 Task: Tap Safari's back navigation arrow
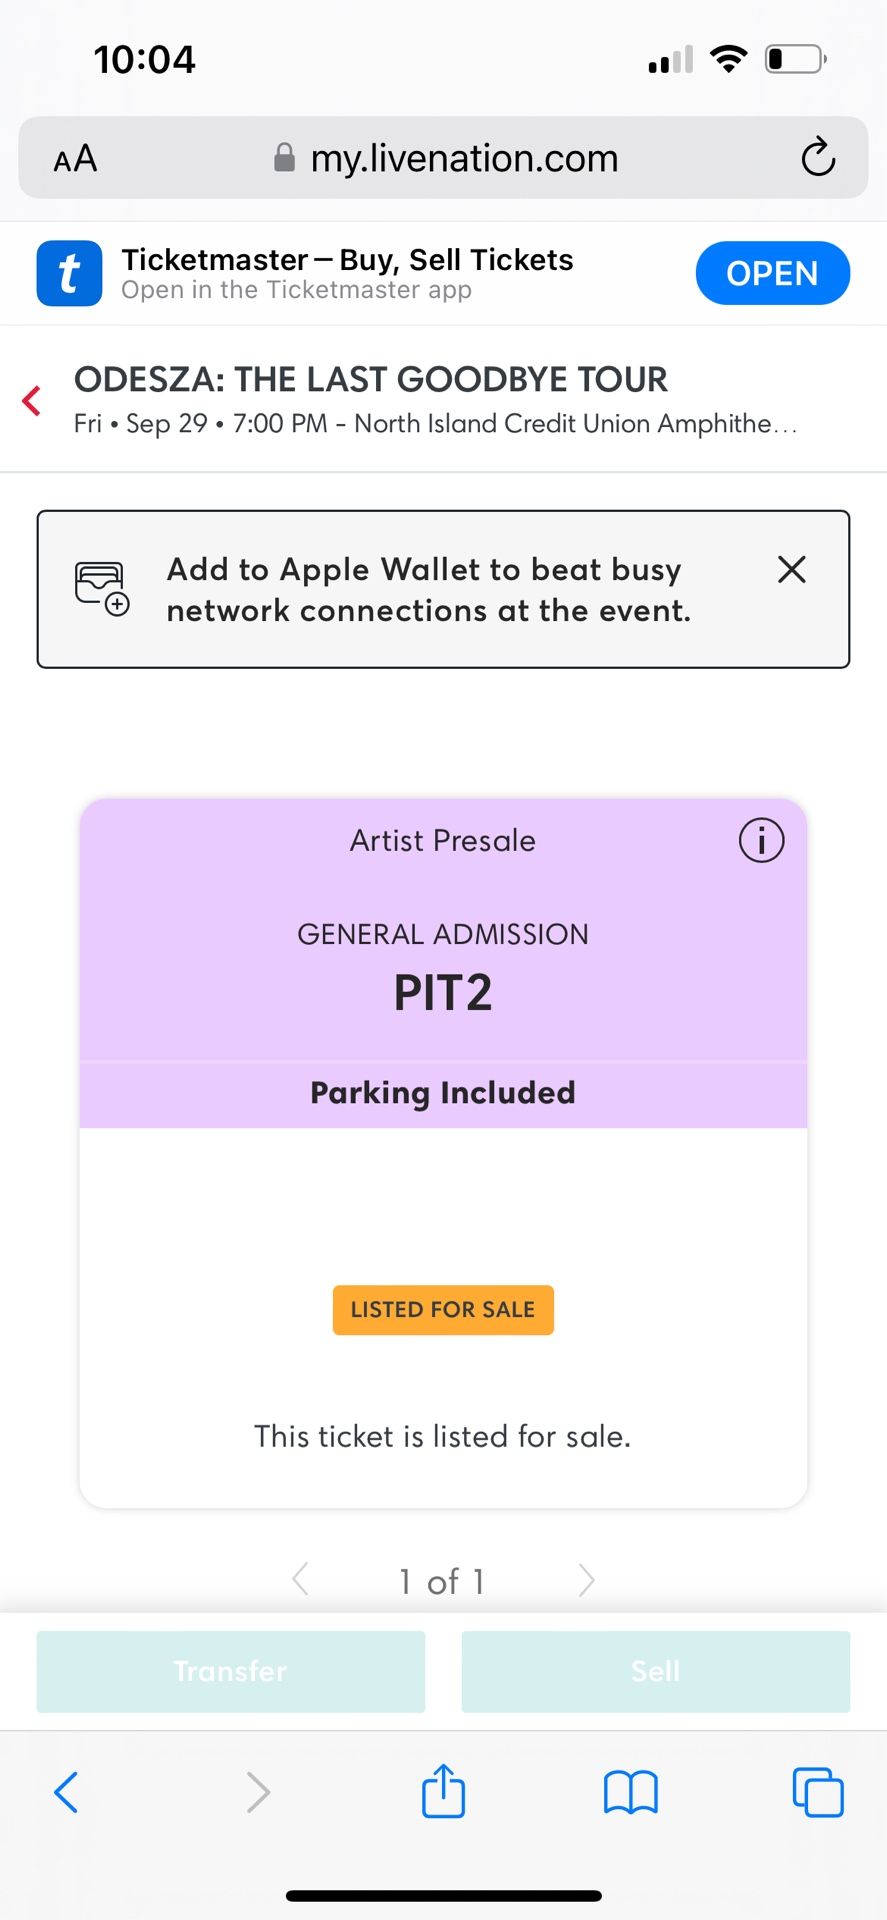click(x=66, y=1792)
